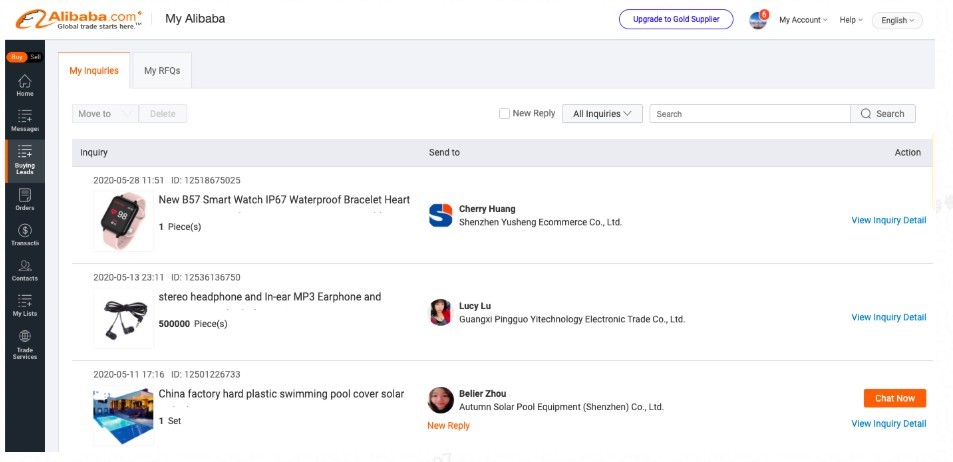Click the magnifier Search button

pyautogui.click(x=882, y=114)
